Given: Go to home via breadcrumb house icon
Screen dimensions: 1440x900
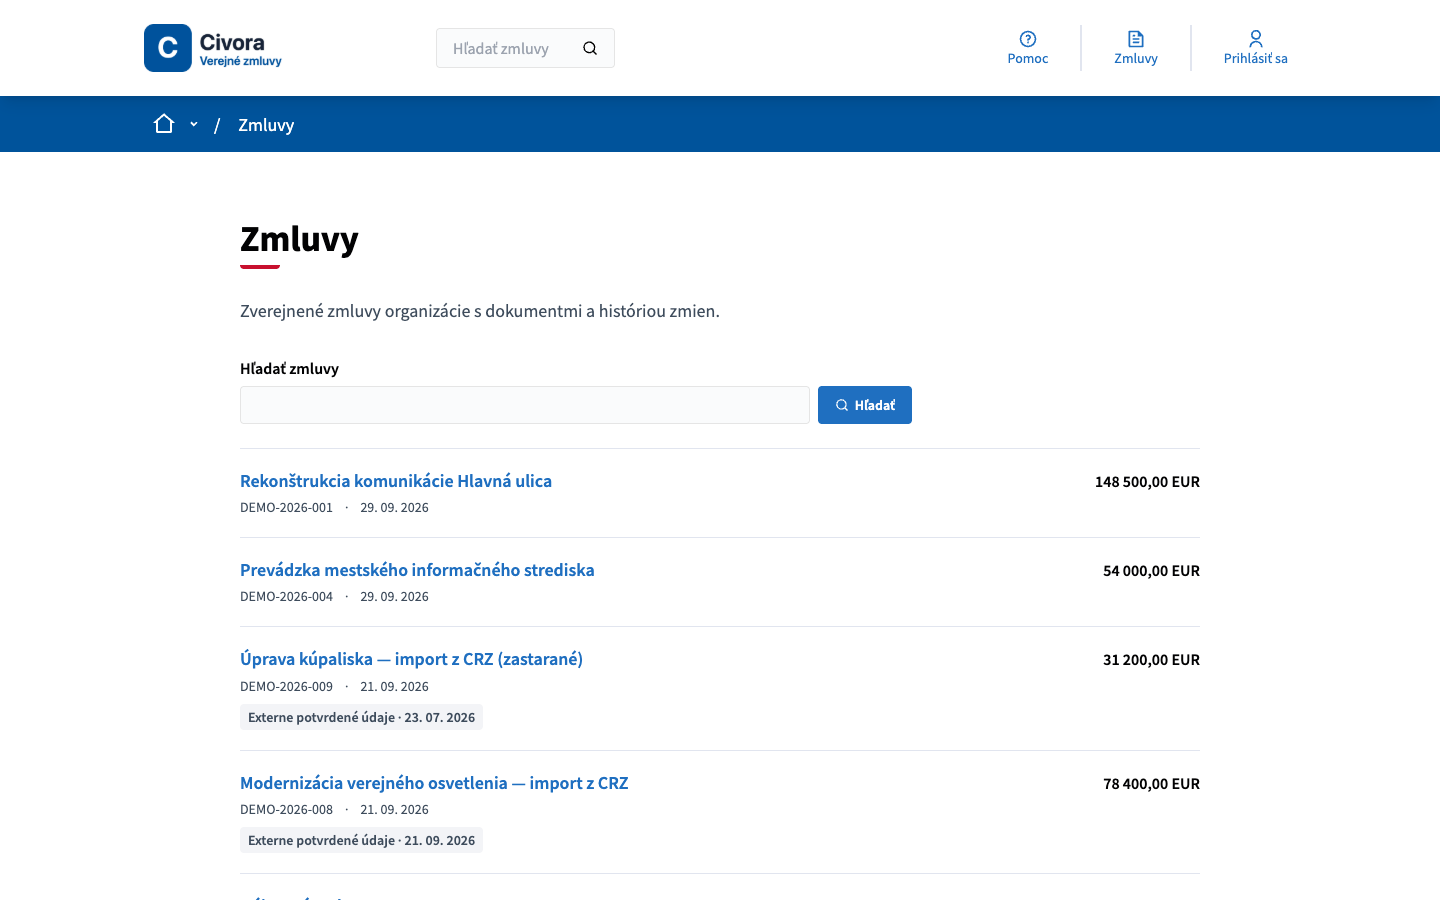Looking at the screenshot, I should (x=164, y=124).
